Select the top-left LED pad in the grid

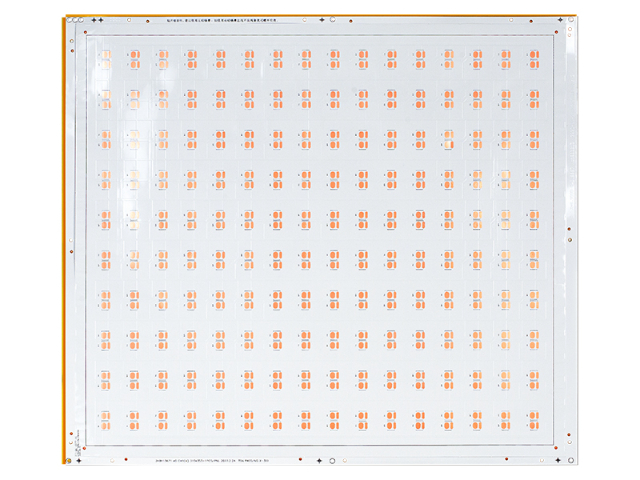133,60
